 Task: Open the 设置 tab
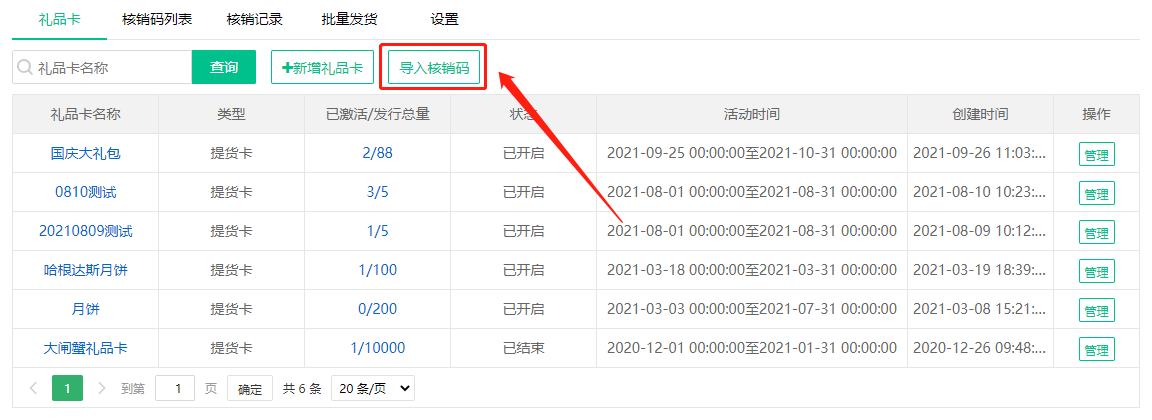point(444,19)
